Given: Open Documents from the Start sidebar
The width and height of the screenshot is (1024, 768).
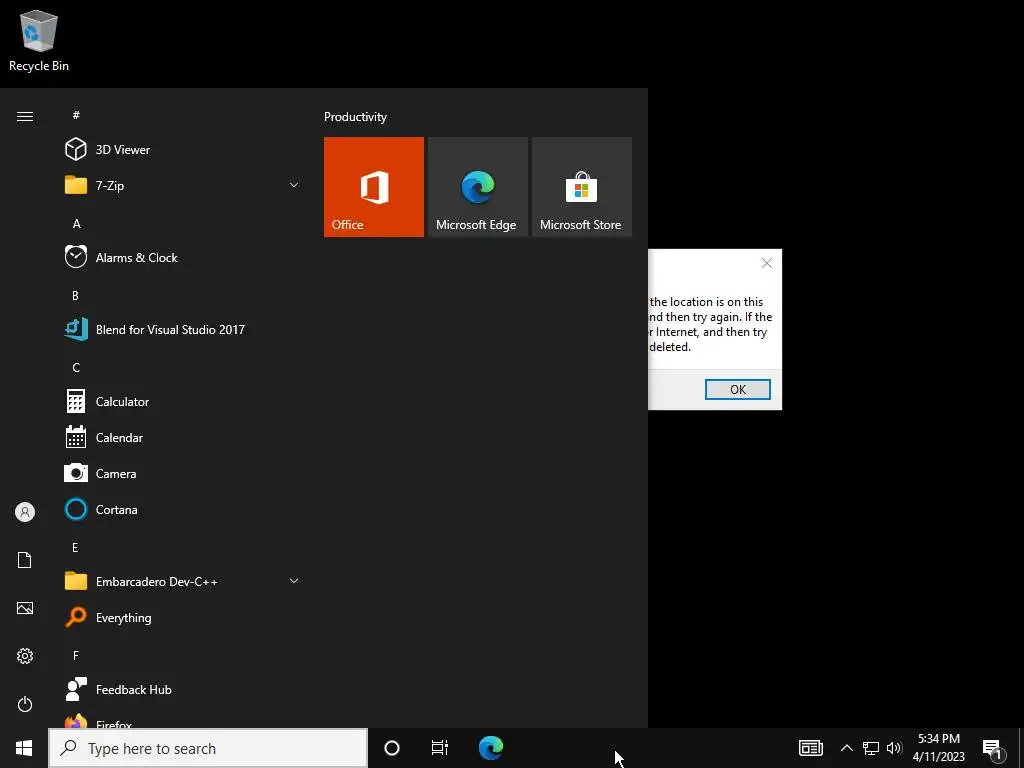Looking at the screenshot, I should (25, 560).
